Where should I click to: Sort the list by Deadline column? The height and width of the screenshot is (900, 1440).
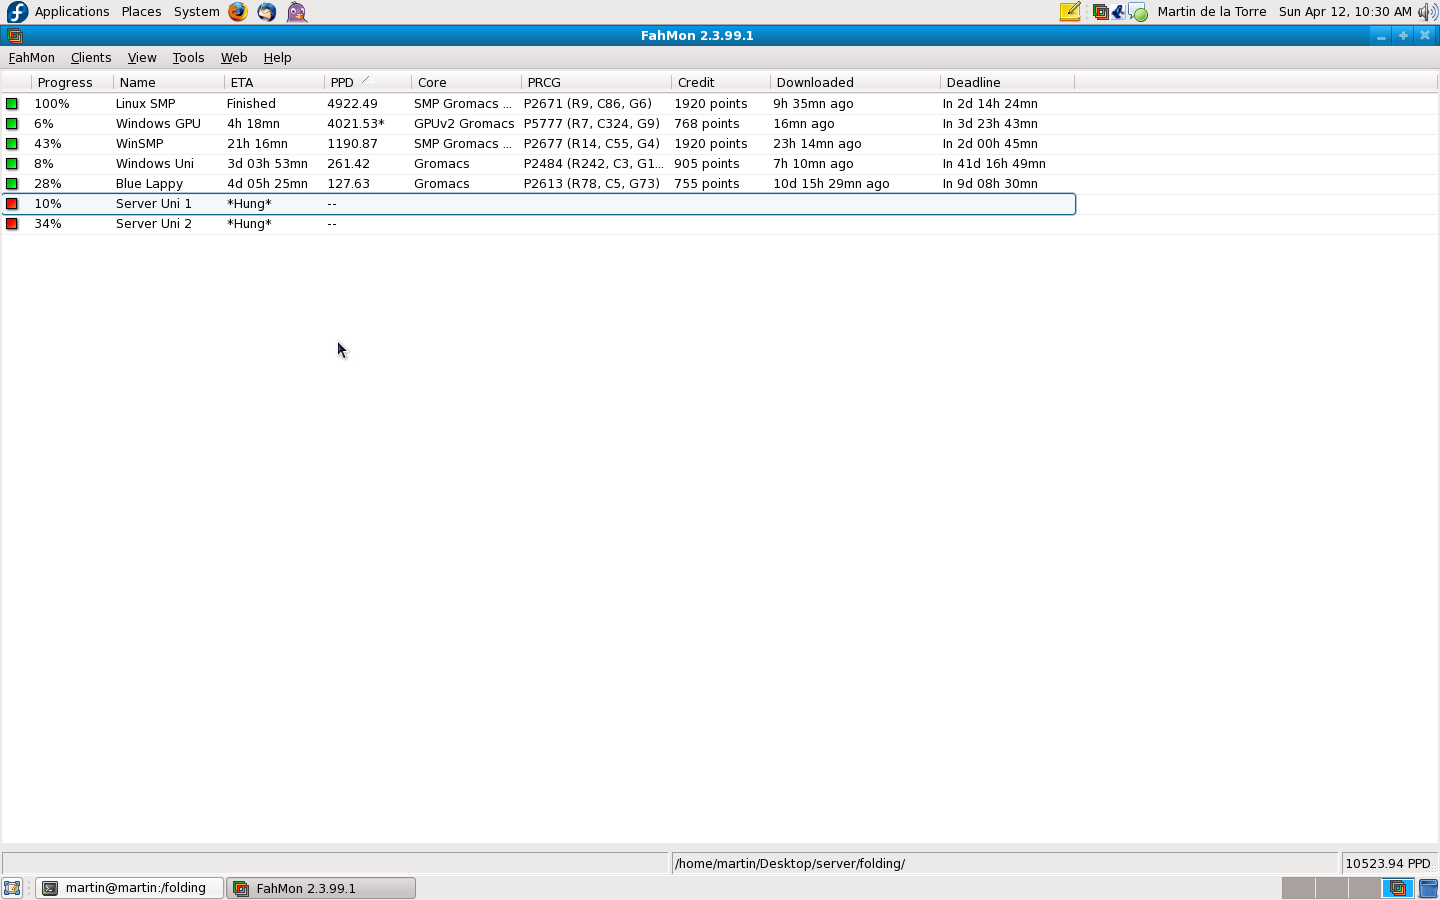(973, 83)
